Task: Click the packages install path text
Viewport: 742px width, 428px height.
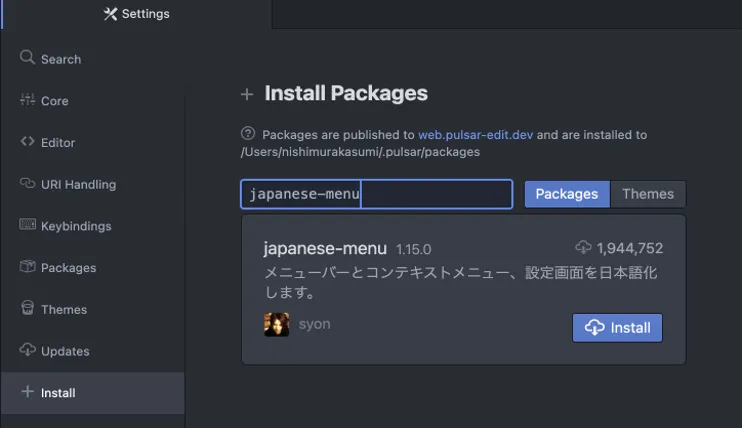Action: tap(360, 152)
